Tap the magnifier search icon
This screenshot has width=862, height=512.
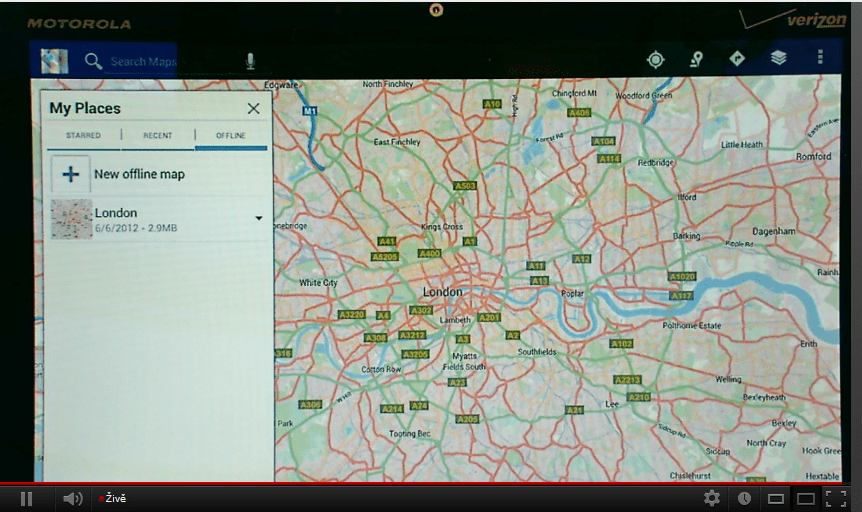point(93,61)
